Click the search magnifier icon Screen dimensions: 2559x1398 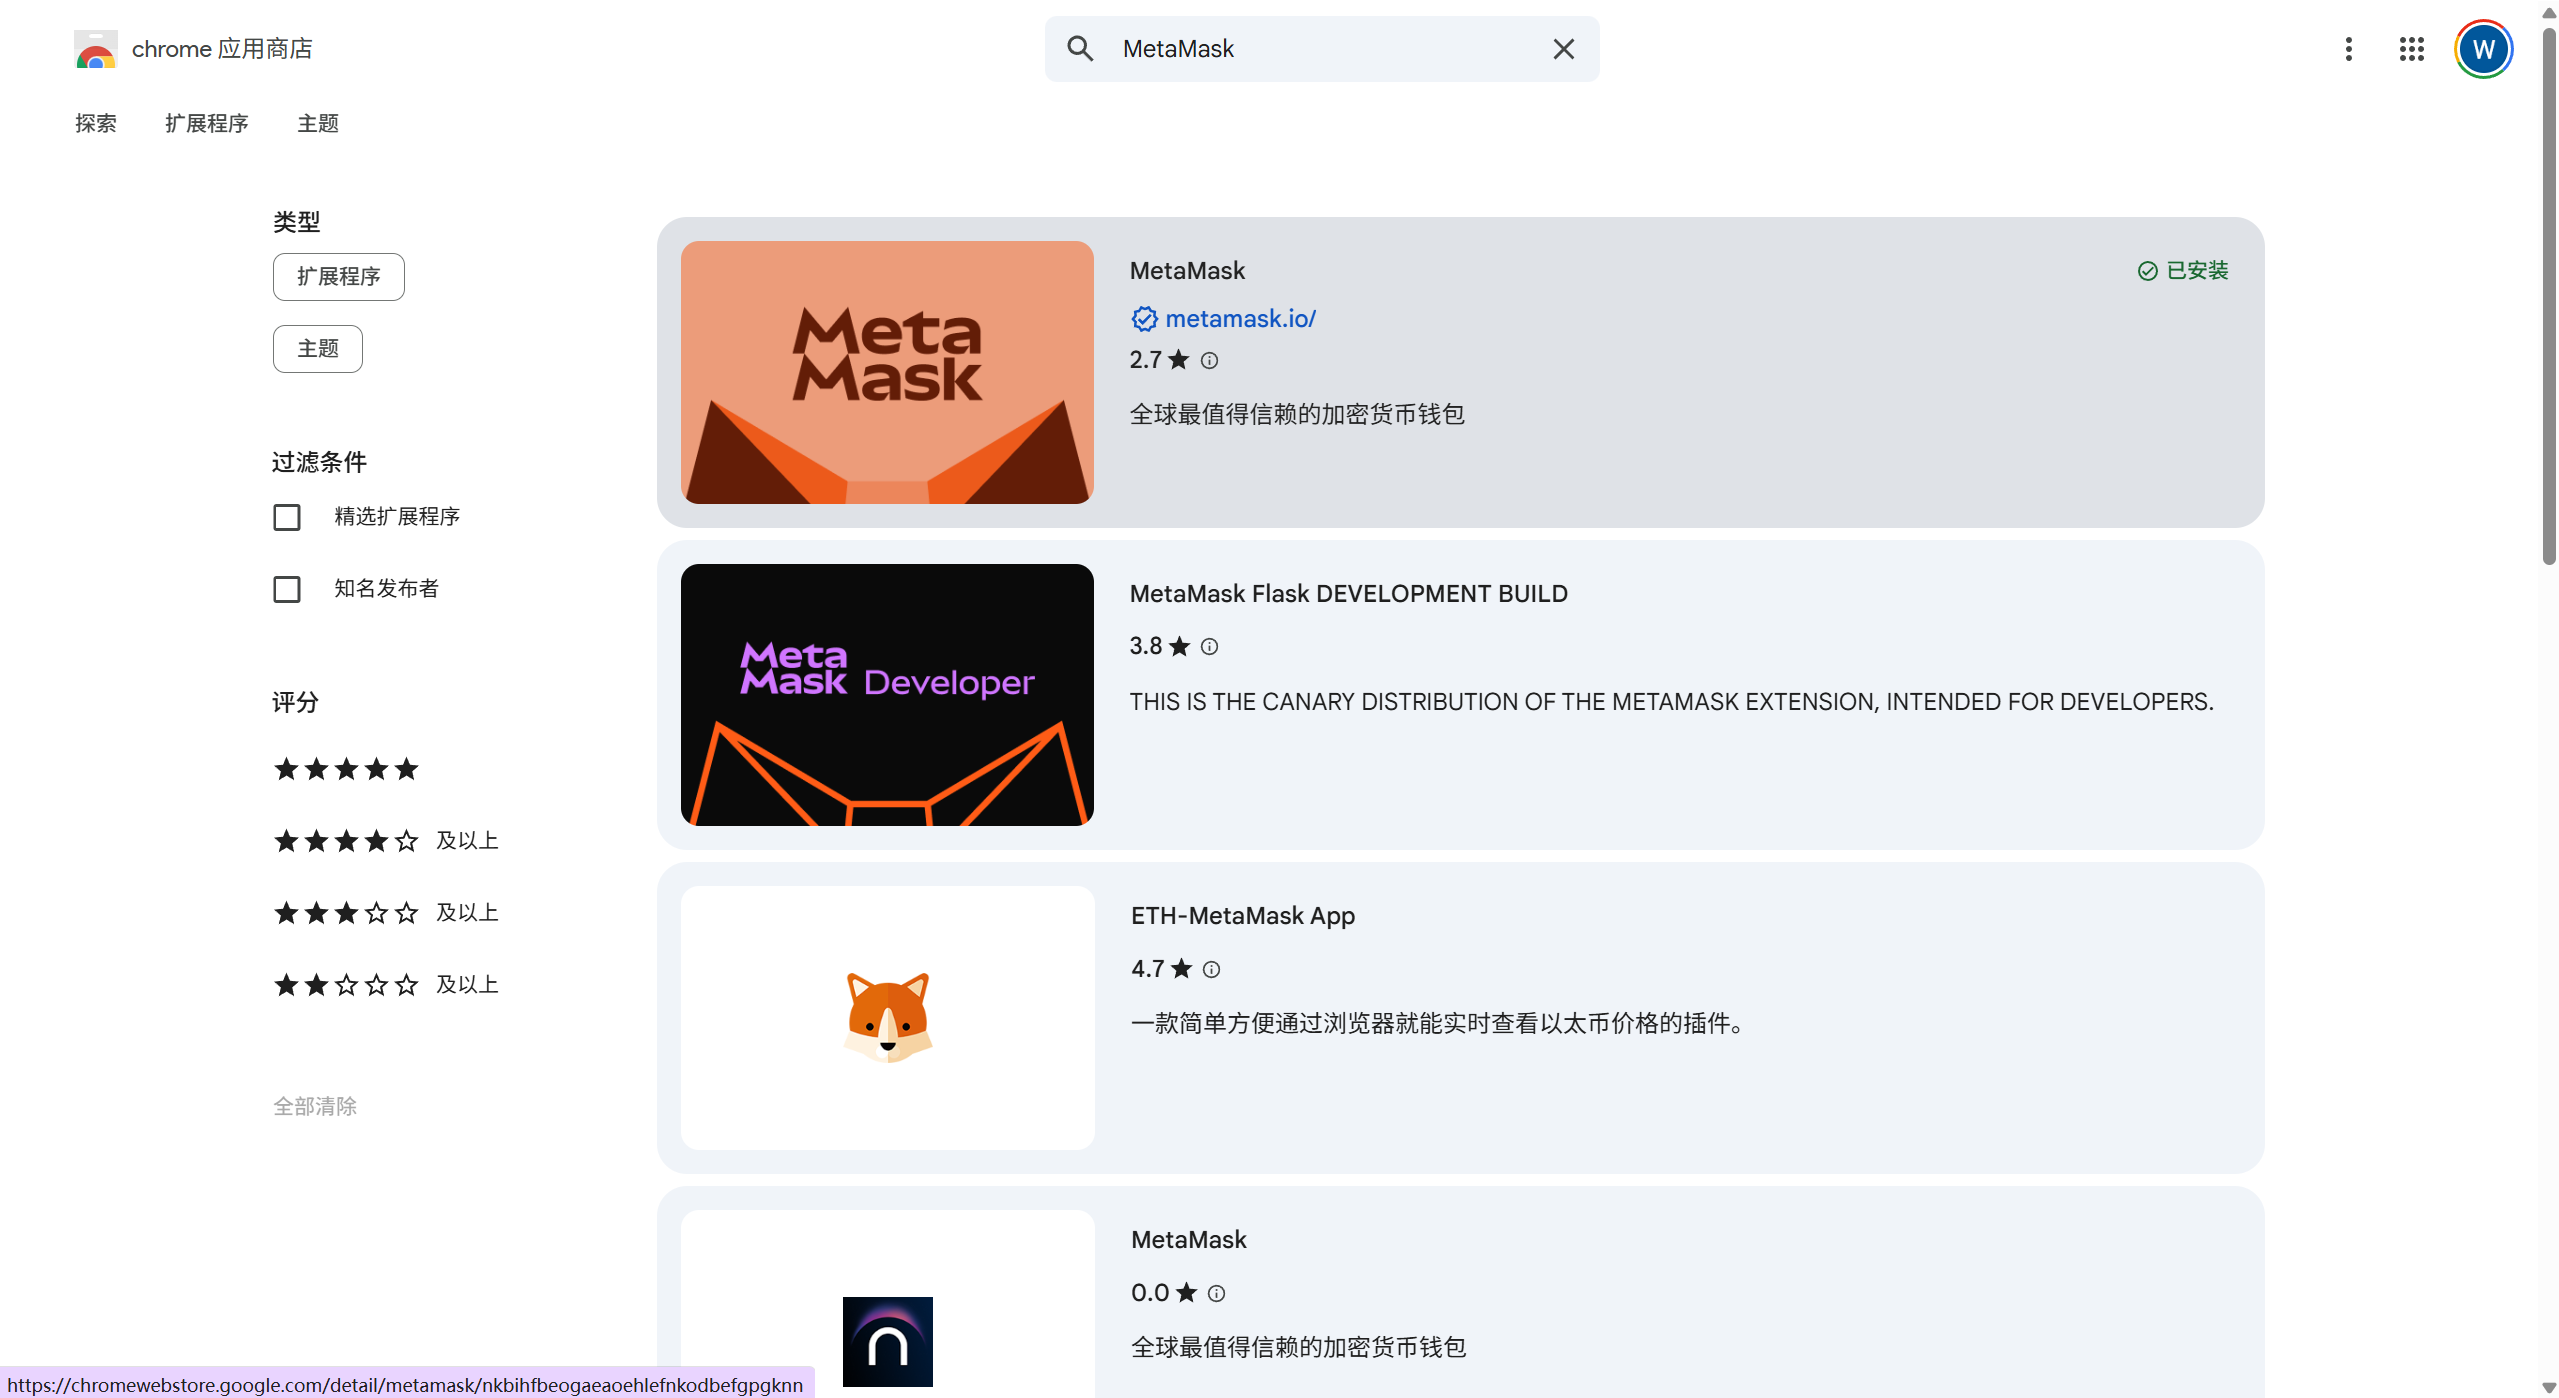[x=1080, y=48]
